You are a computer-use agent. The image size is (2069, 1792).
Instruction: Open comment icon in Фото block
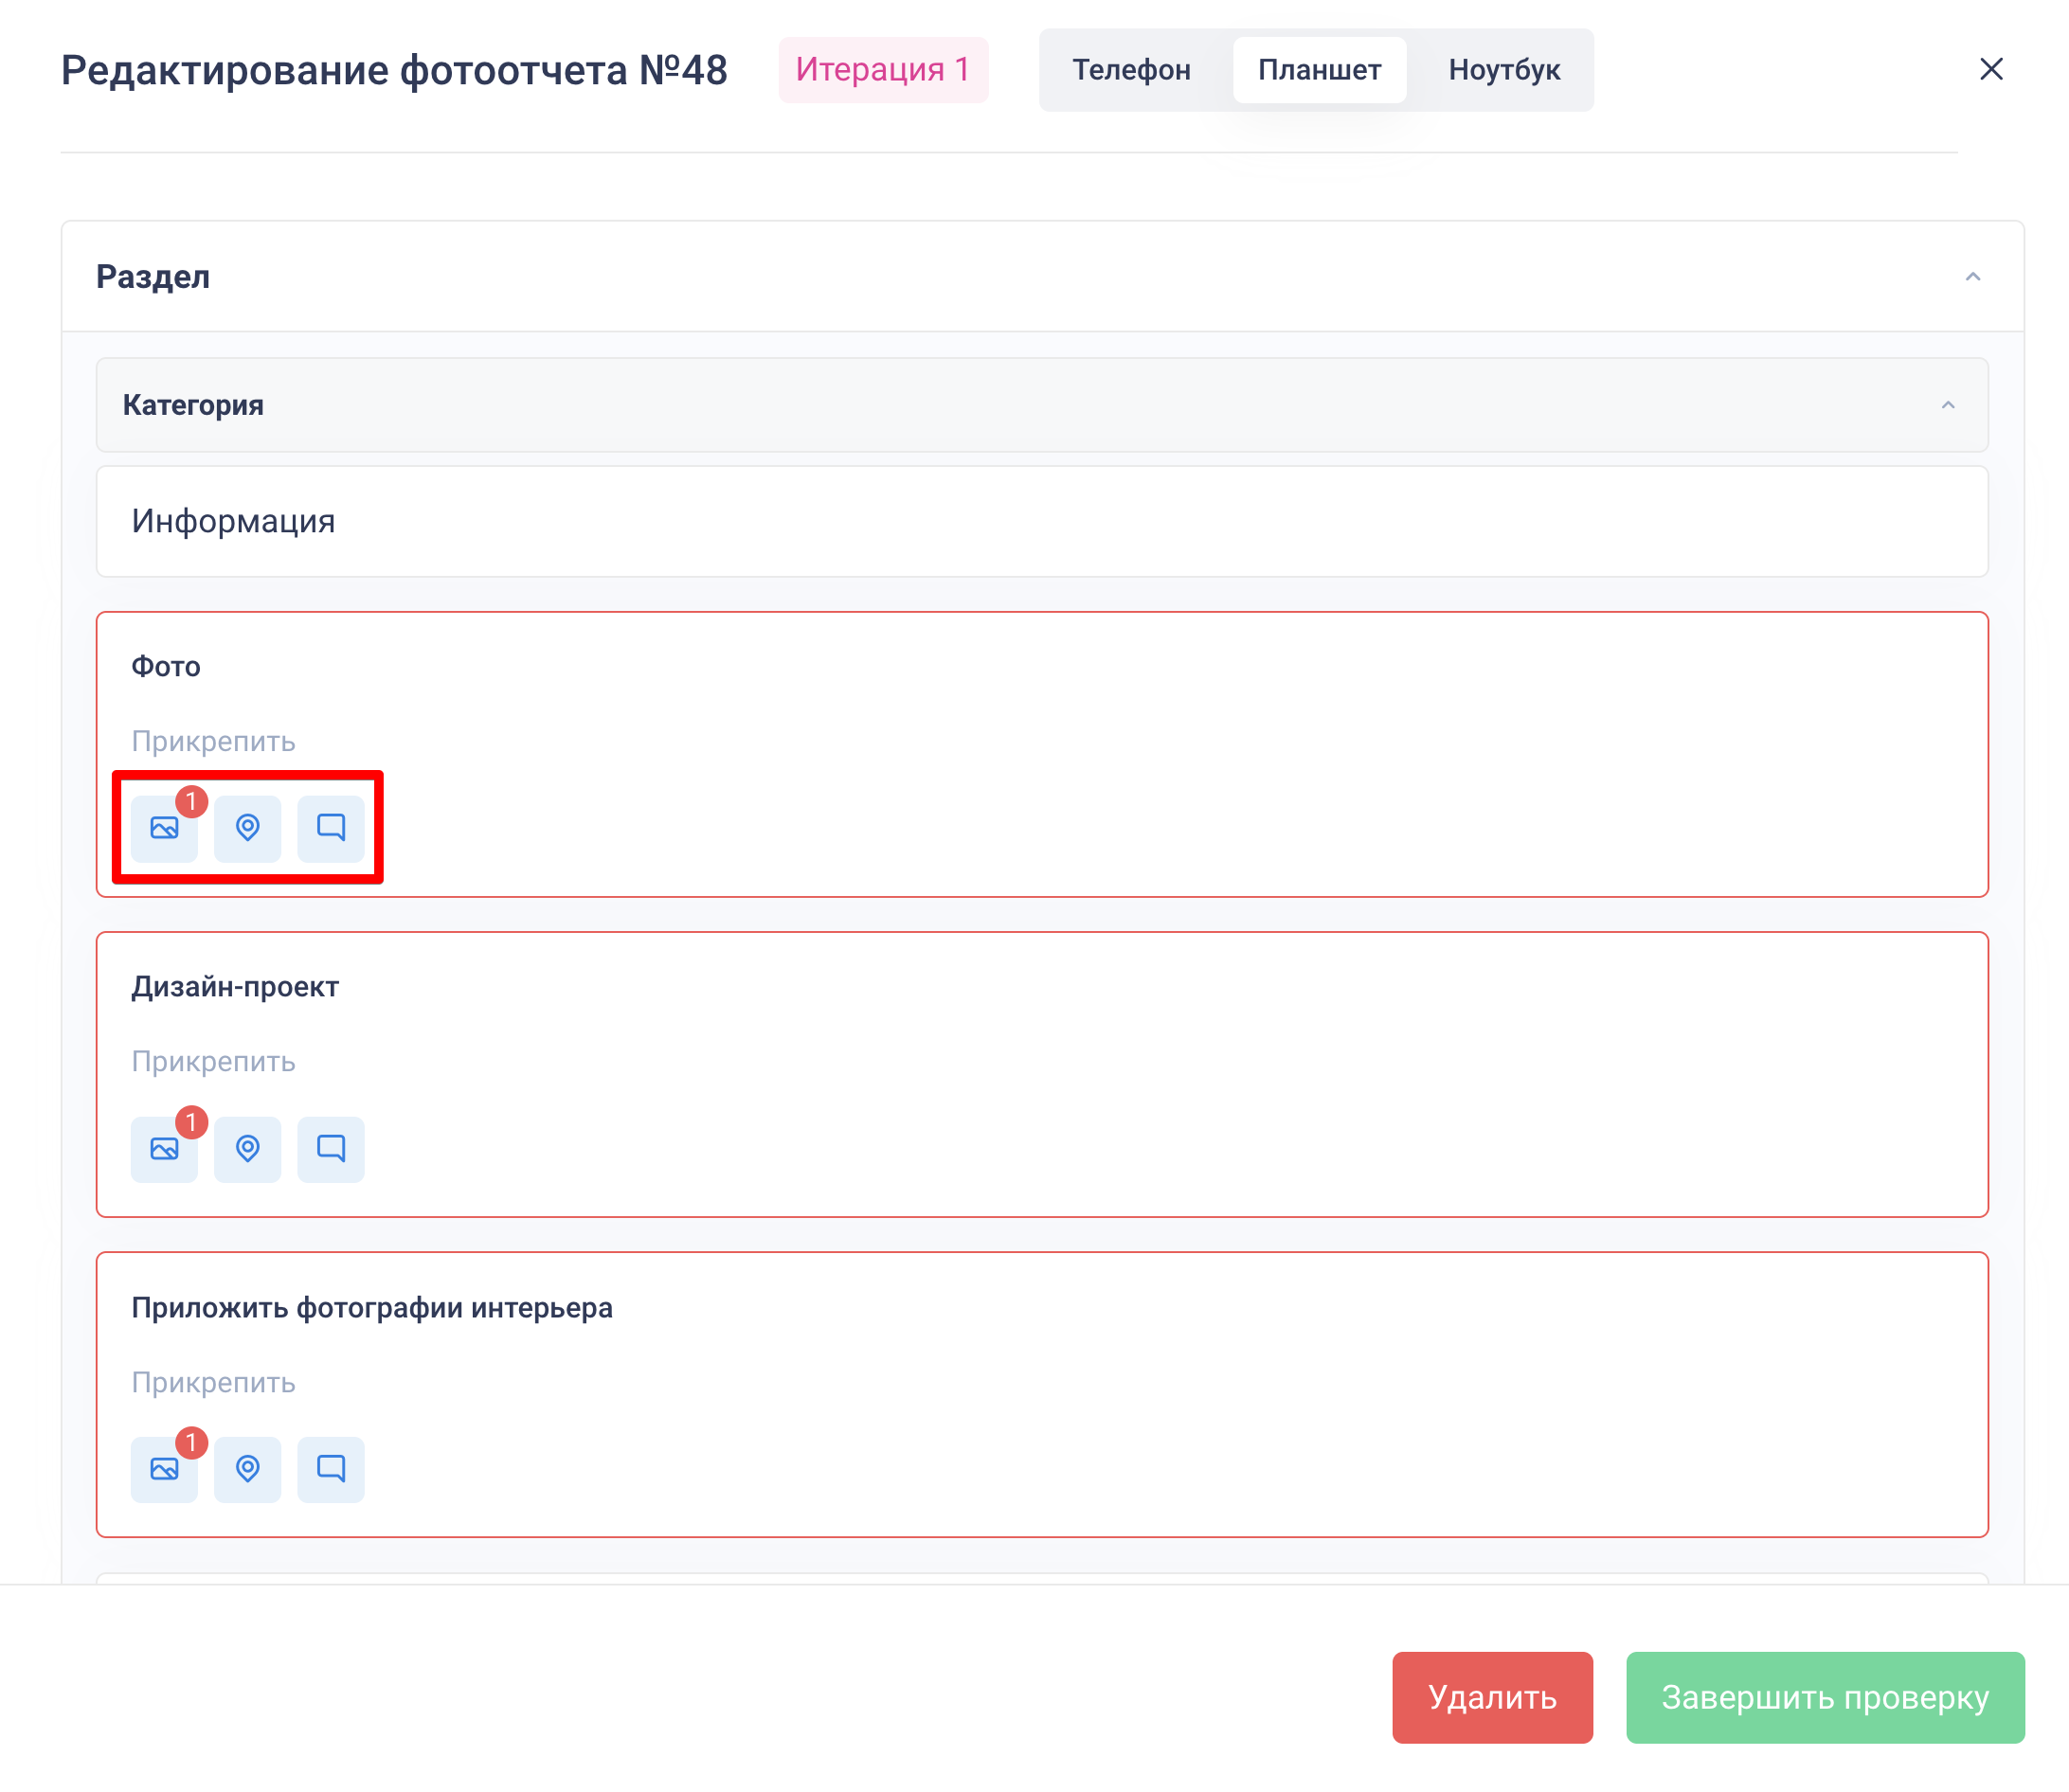[x=330, y=828]
